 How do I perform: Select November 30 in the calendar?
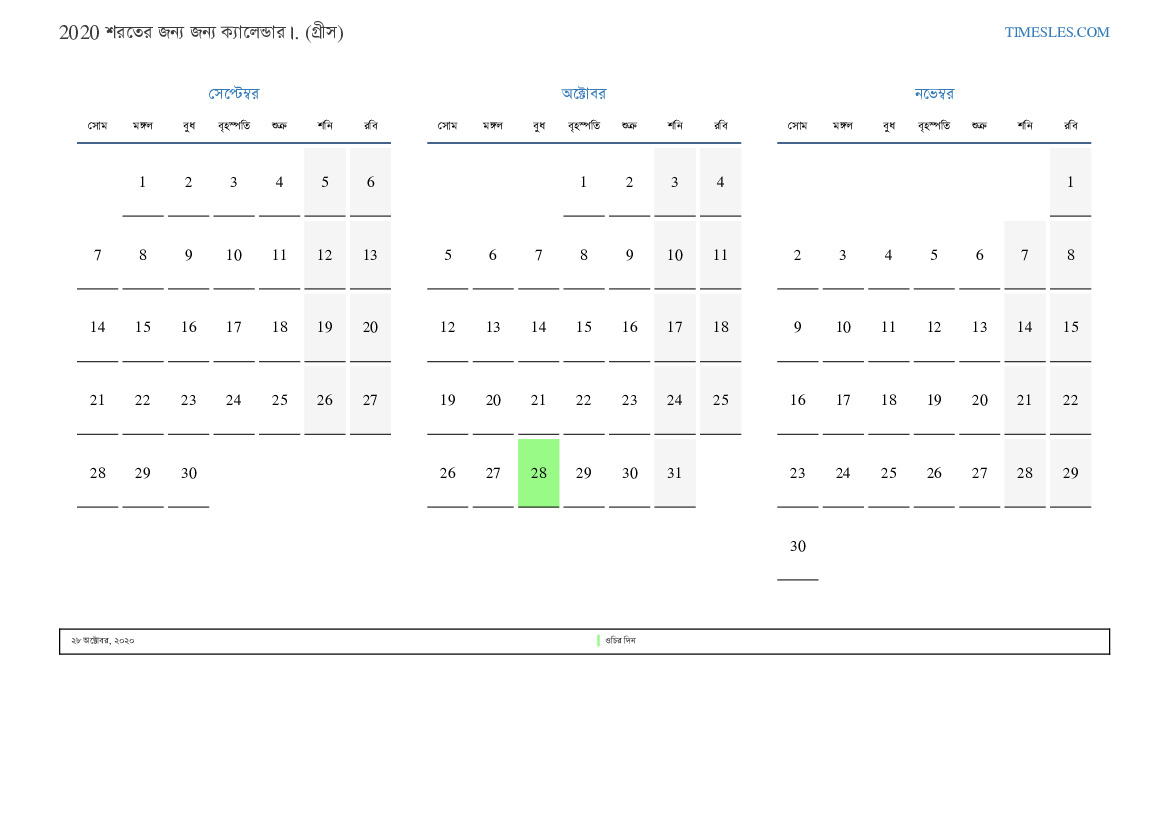pyautogui.click(x=797, y=546)
